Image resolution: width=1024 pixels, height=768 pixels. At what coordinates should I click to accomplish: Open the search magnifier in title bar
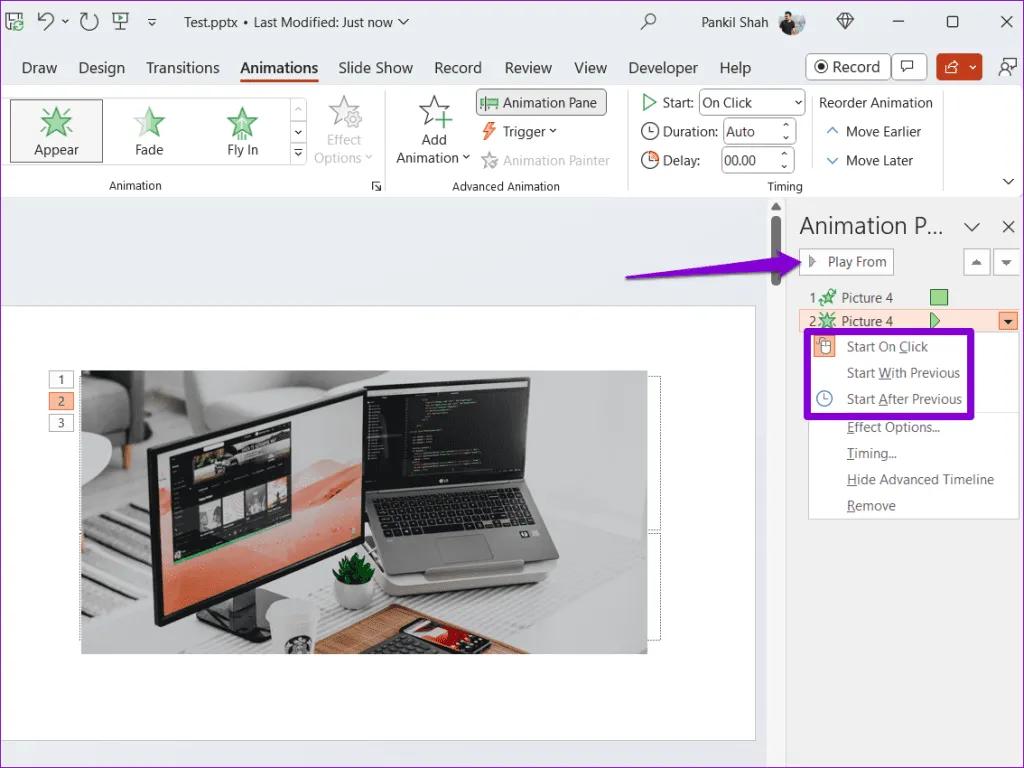649,21
